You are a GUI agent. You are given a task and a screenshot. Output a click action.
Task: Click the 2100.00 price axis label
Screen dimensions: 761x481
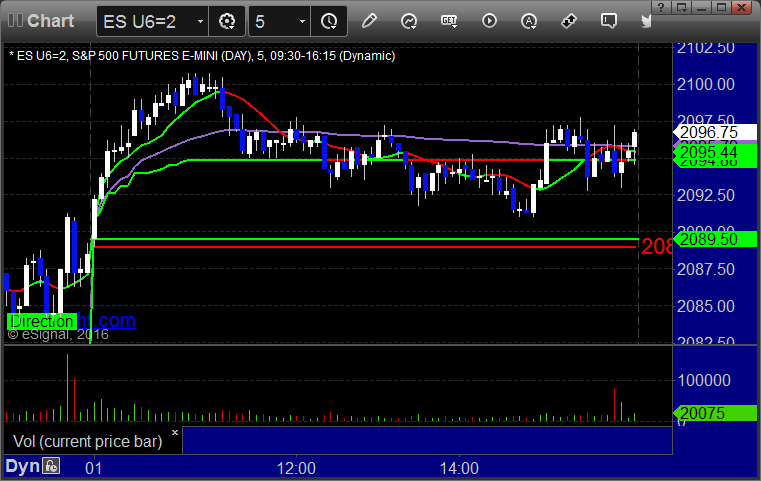click(706, 84)
